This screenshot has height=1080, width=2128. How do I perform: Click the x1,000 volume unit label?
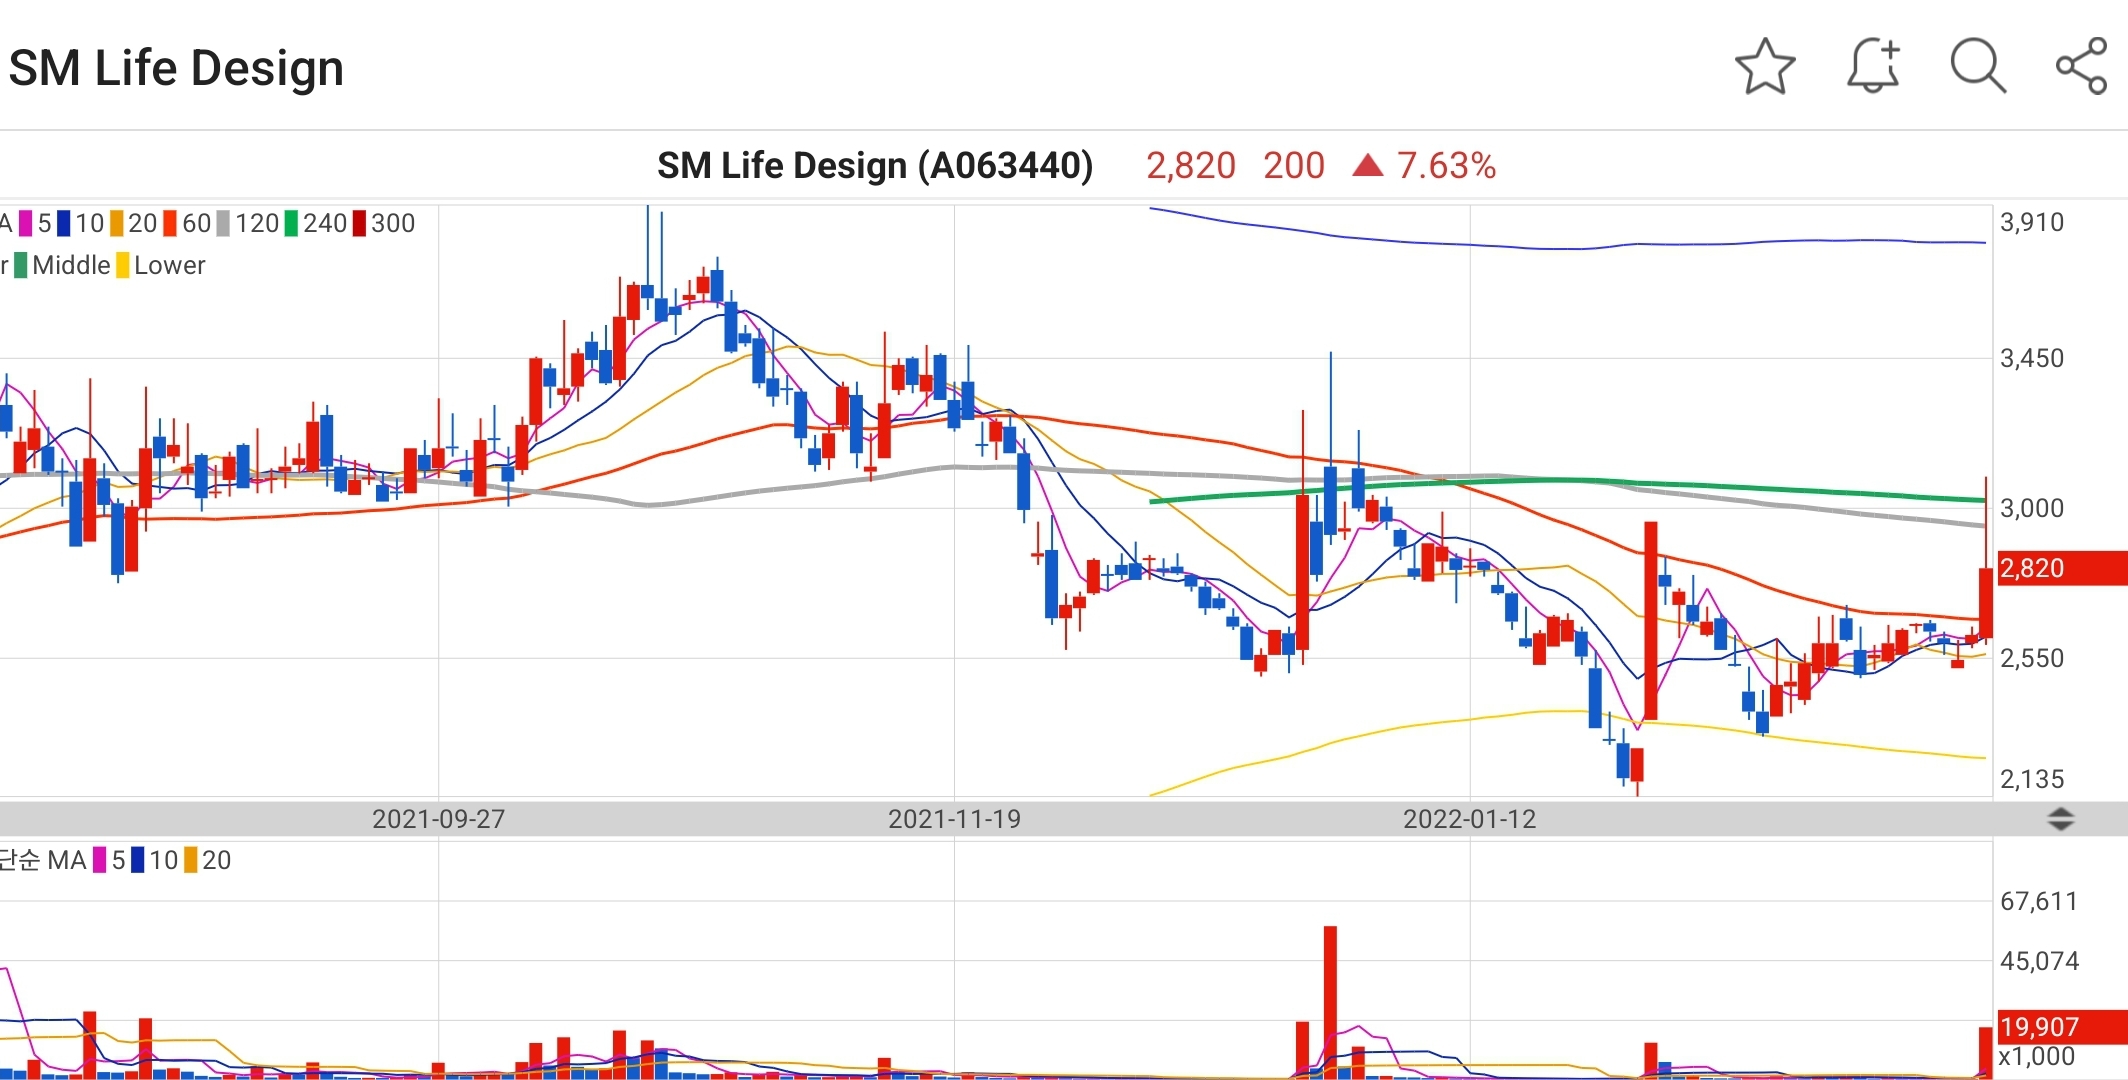click(2036, 1056)
